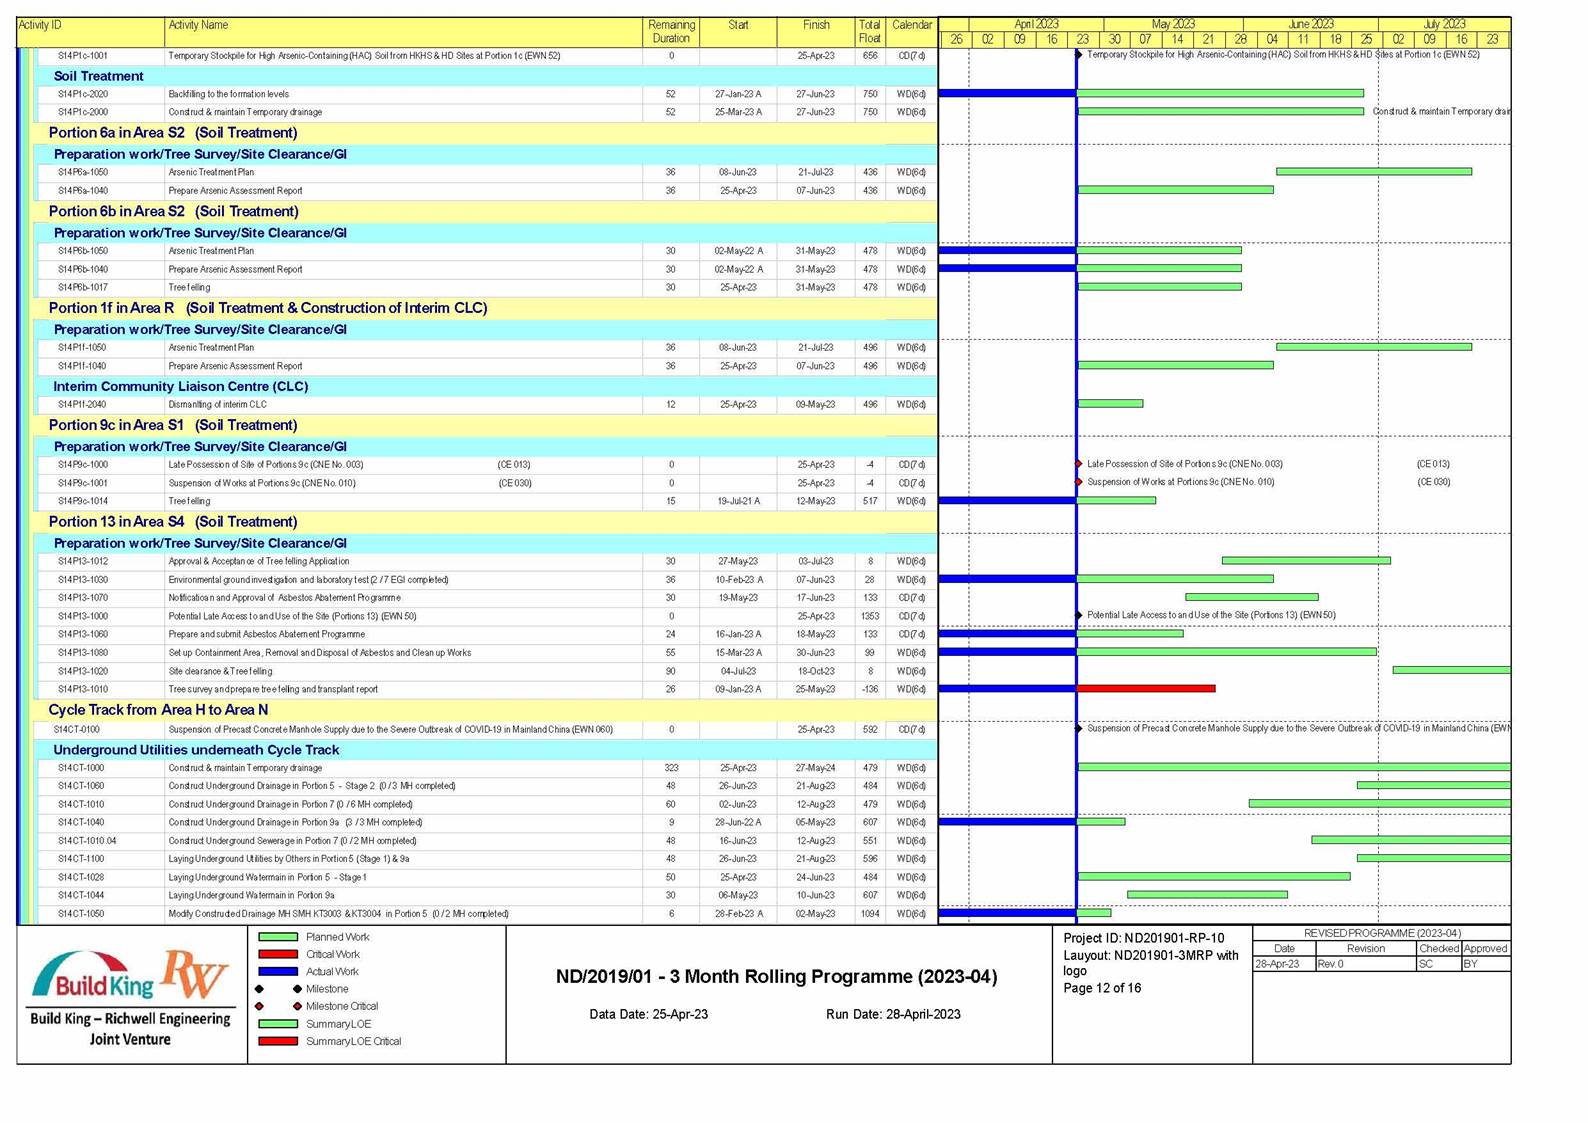This screenshot has width=1588, height=1123.
Task: Click the 'Page 12 of 16' indicator
Action: [x=1102, y=988]
